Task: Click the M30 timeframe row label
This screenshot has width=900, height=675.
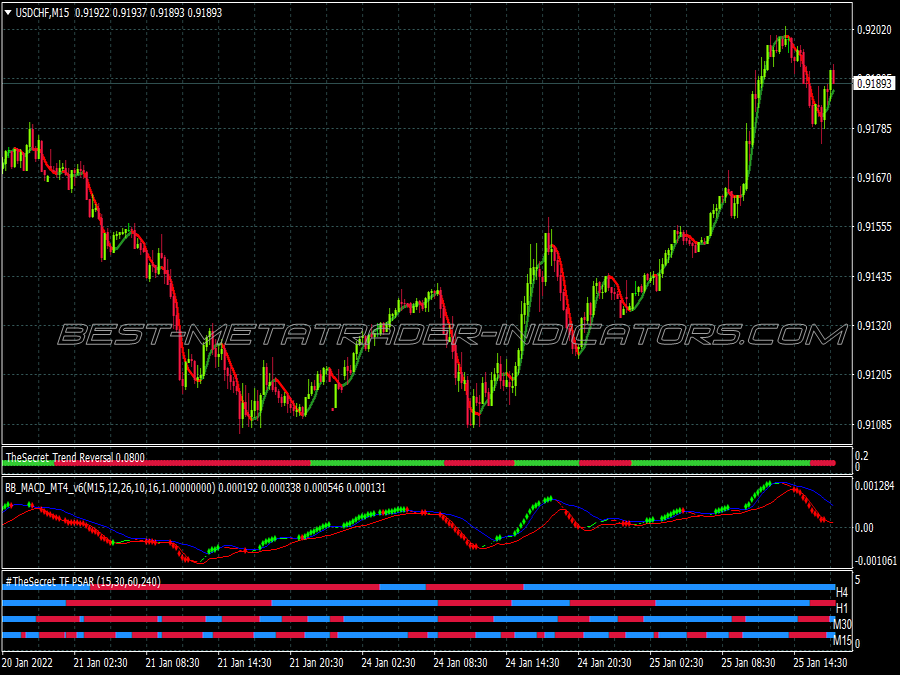Action: pos(842,624)
